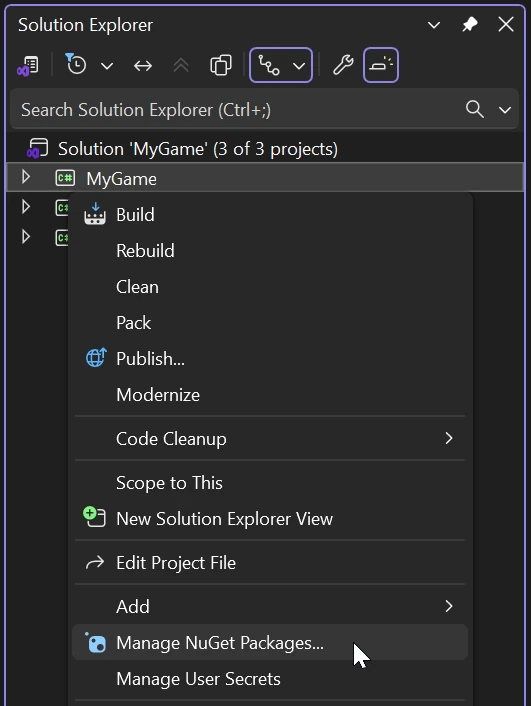Open the search options dropdown arrow
This screenshot has height=706, width=531.
505,109
